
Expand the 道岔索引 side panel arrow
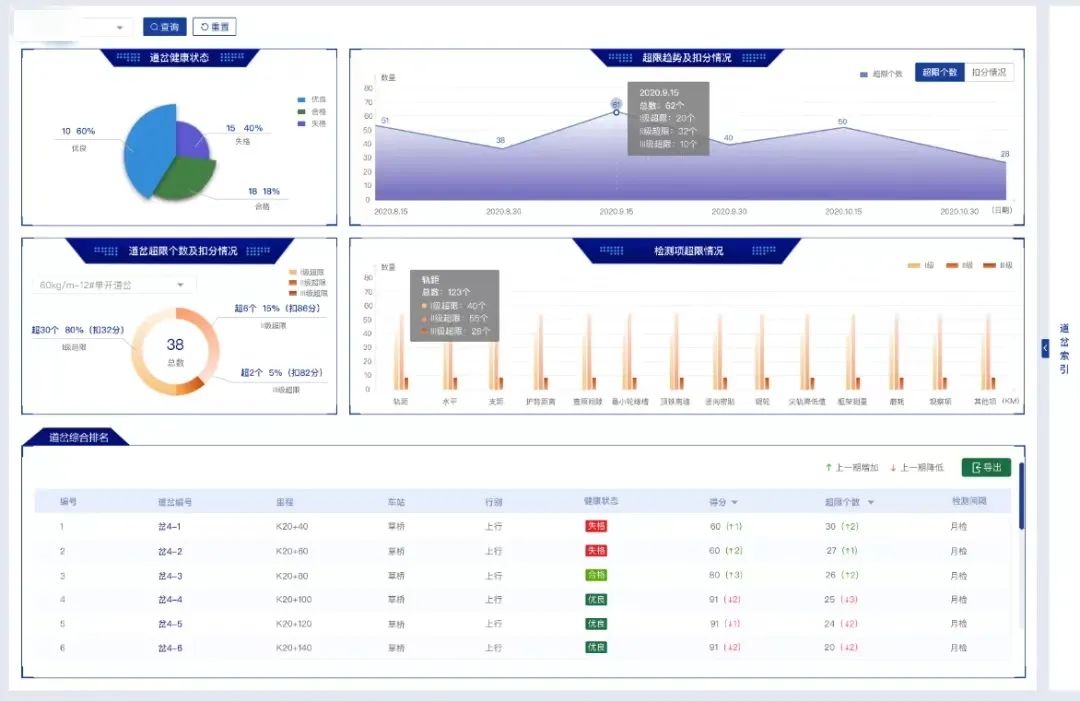tap(1045, 347)
